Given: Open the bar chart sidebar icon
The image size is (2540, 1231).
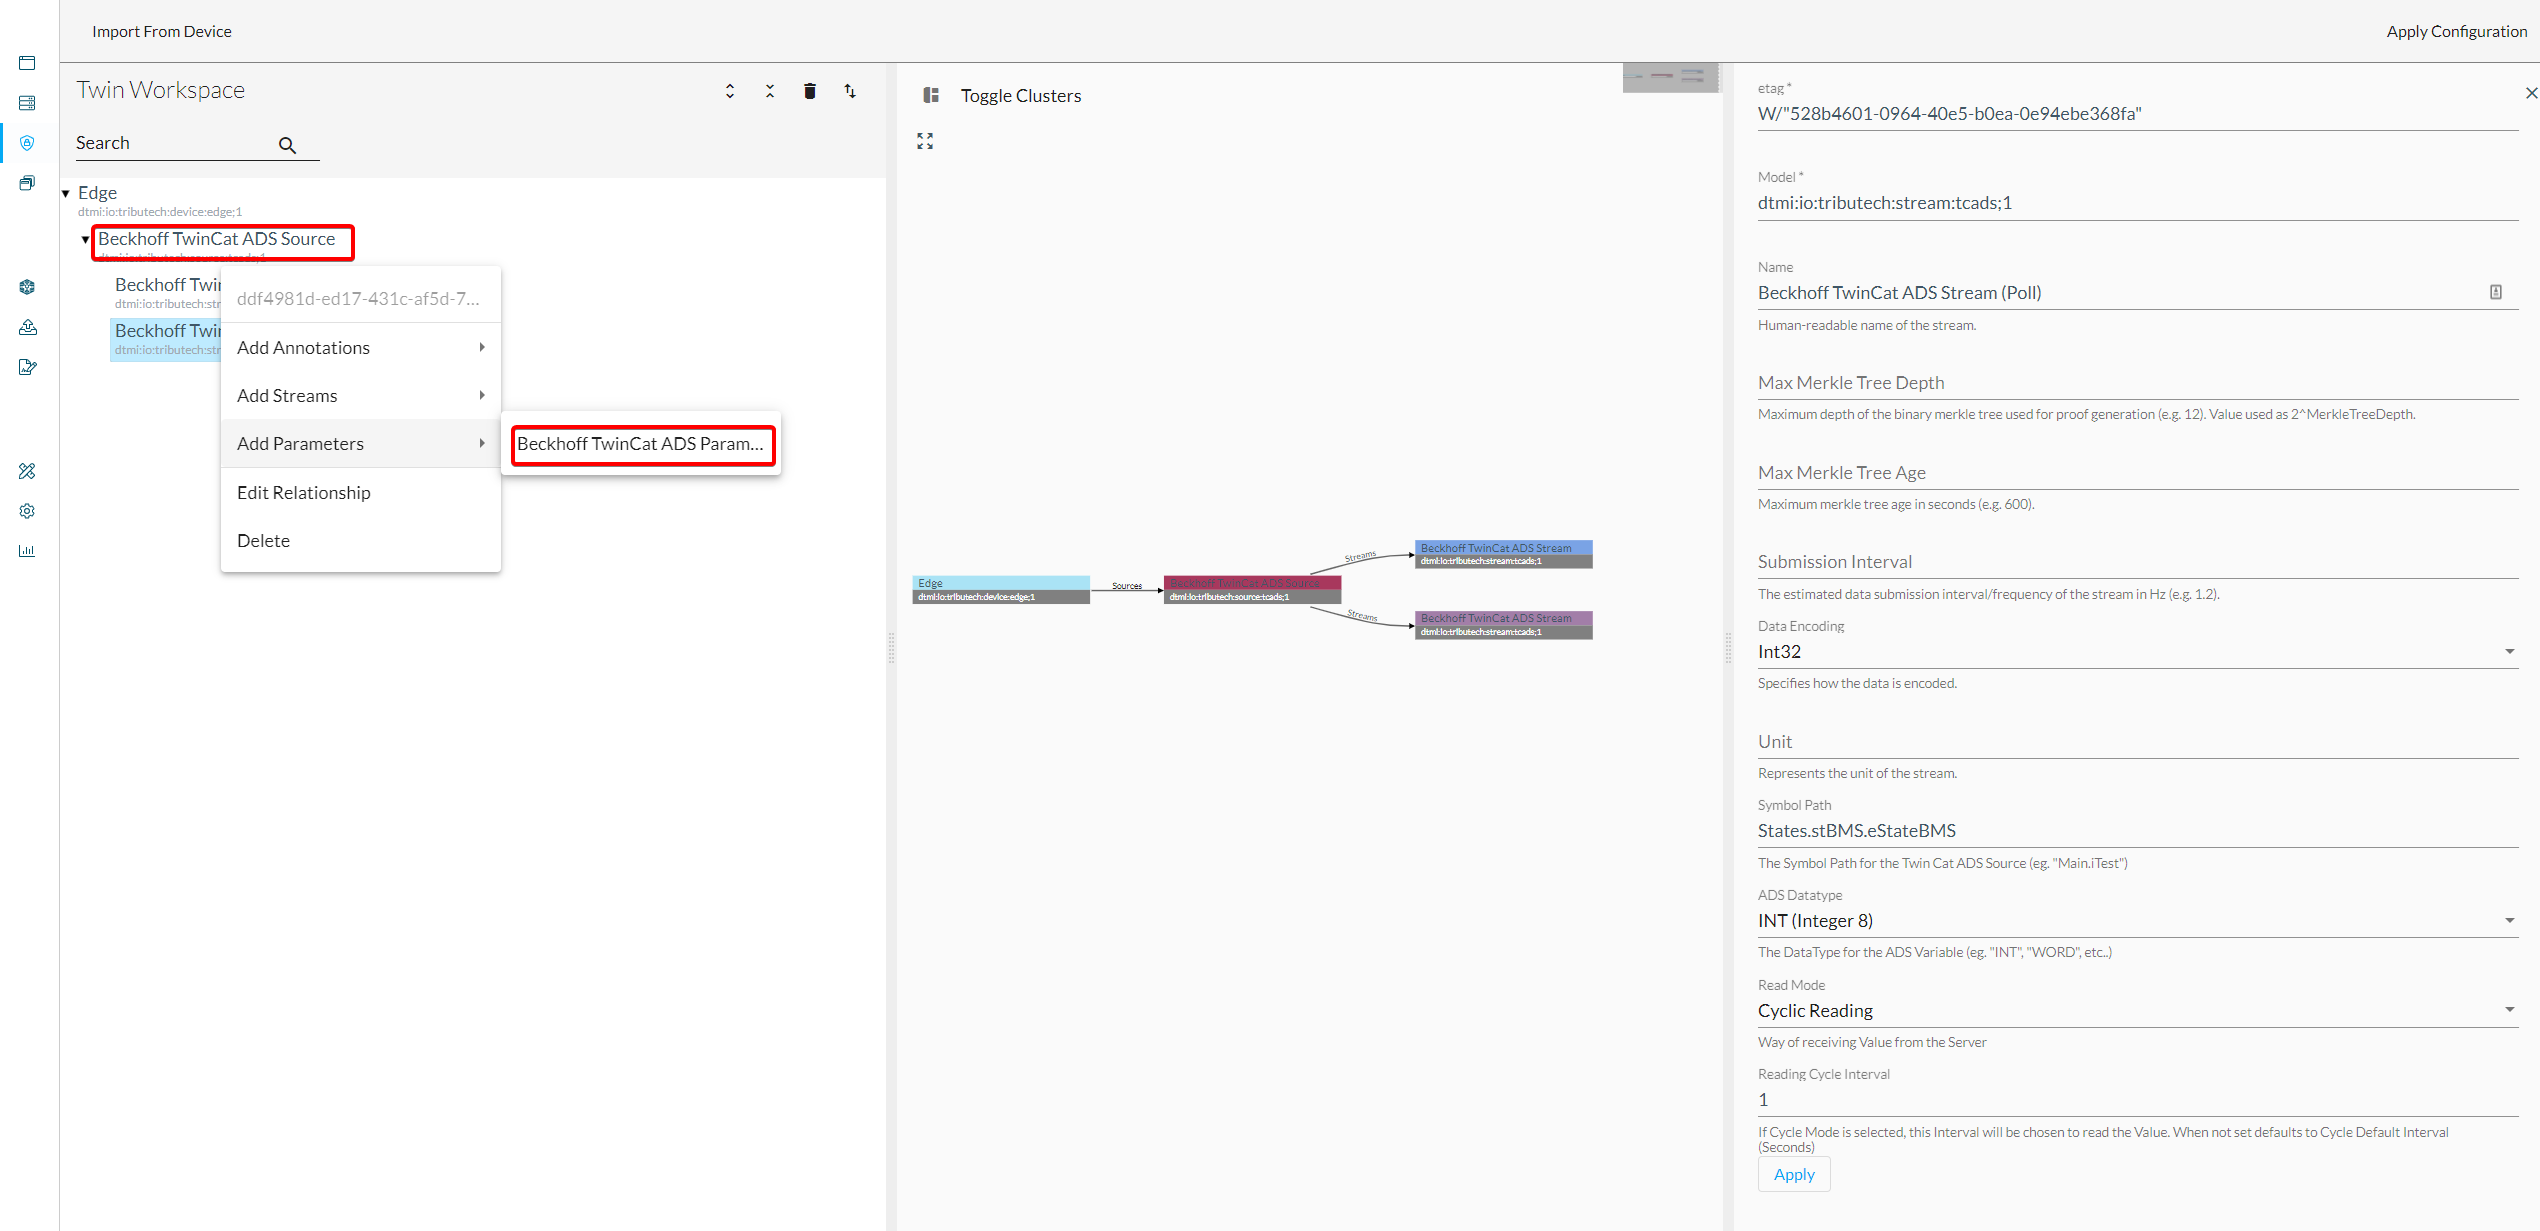Looking at the screenshot, I should click(27, 551).
